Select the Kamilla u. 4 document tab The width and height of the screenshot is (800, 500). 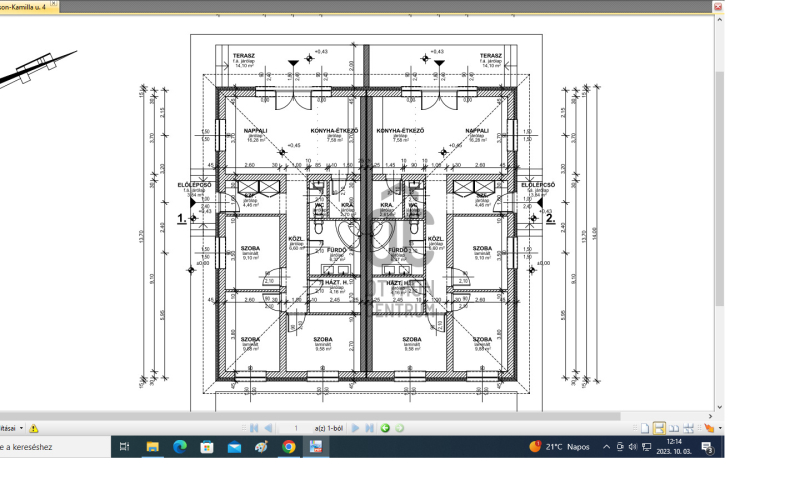[x=24, y=7]
